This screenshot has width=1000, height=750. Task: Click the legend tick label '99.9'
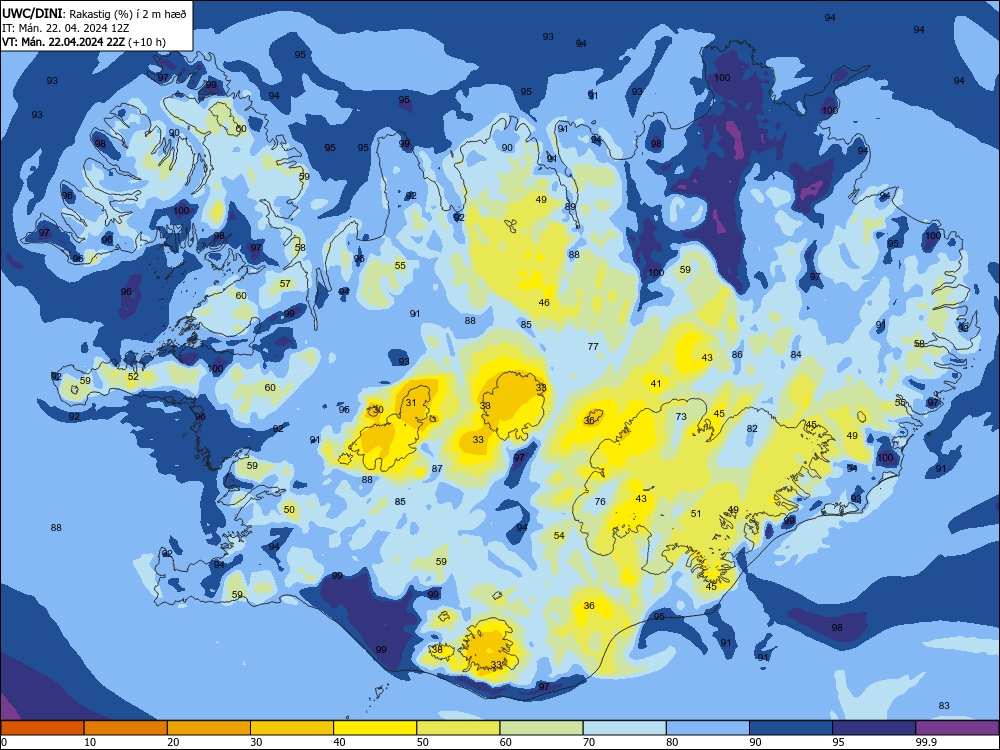(x=926, y=742)
